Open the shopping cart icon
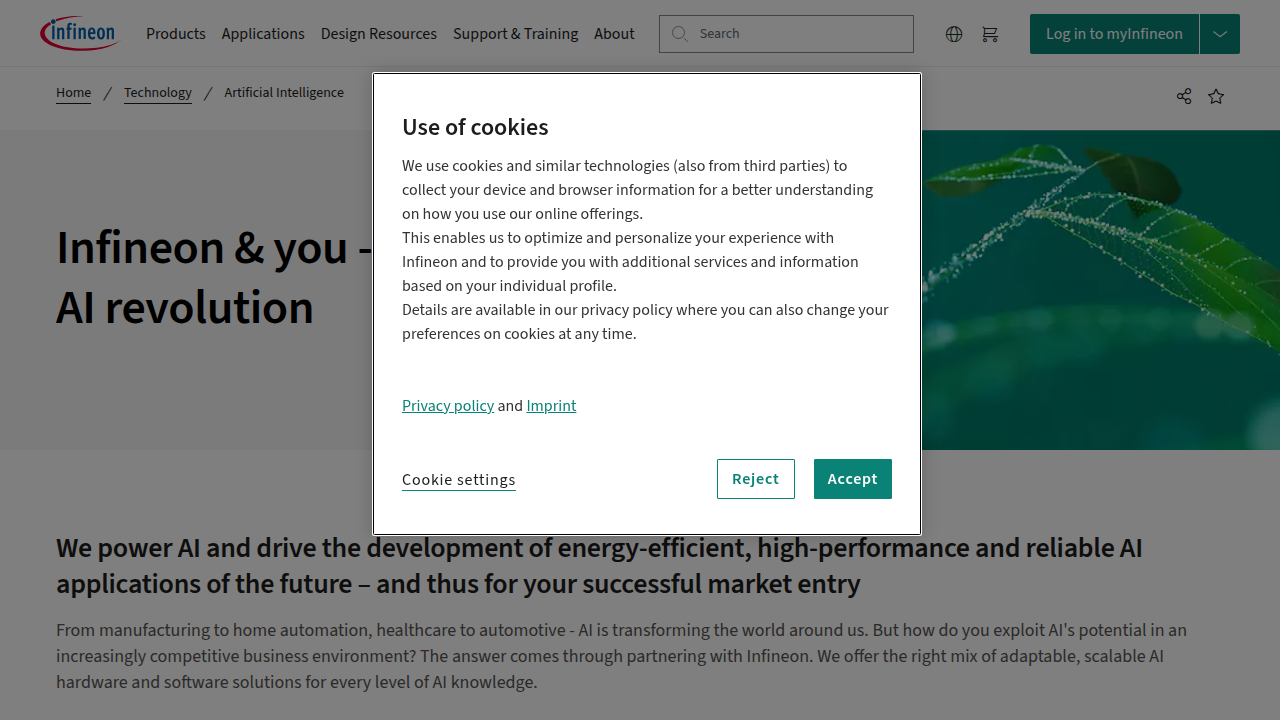Viewport: 1280px width, 720px height. pos(990,34)
